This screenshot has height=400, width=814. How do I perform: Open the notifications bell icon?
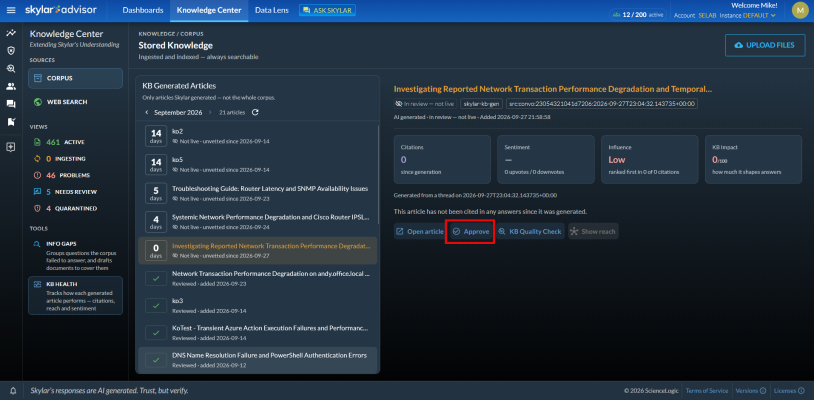tap(13, 391)
